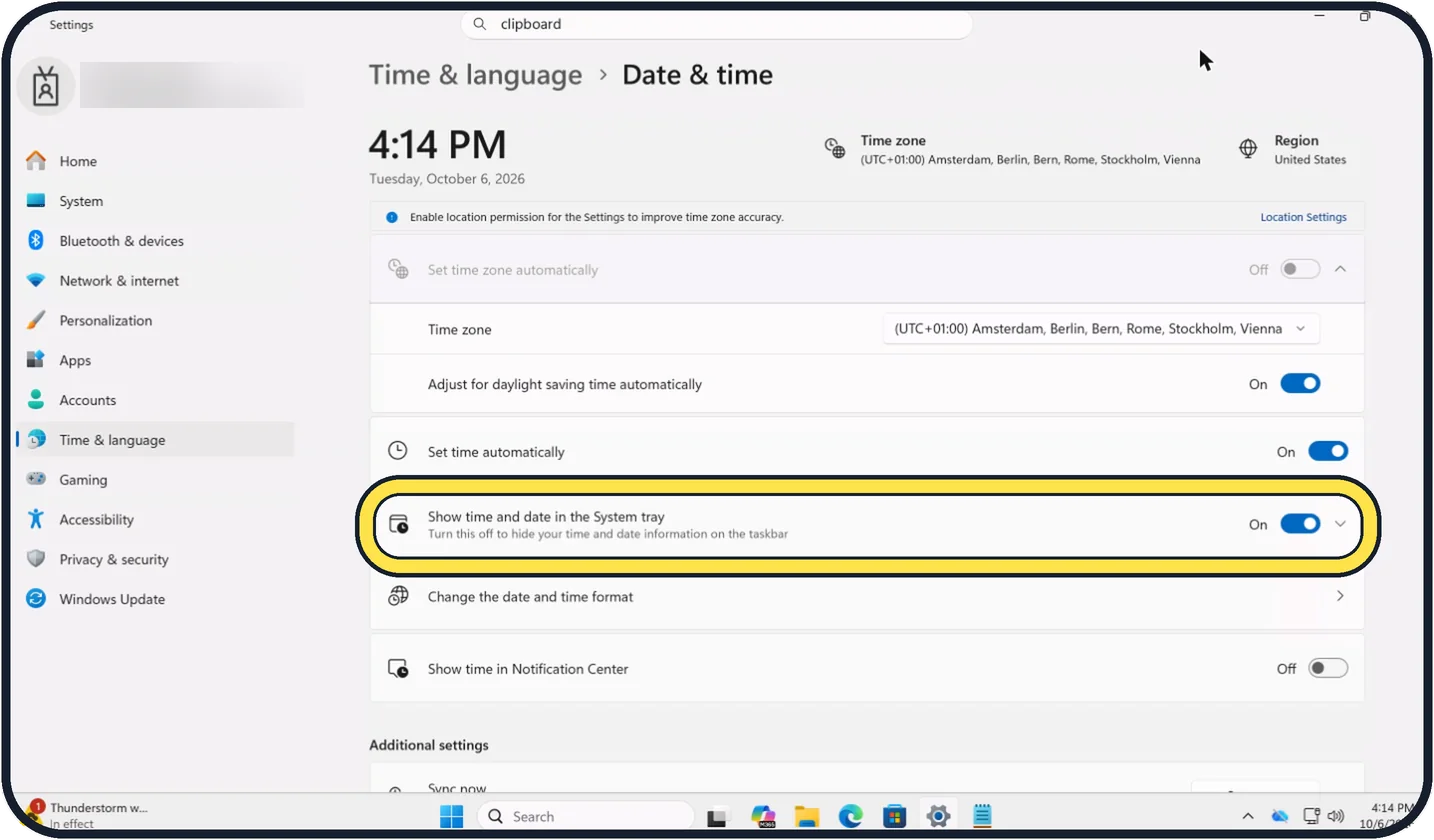Go to Bluetooth & devices settings

[x=155, y=241]
